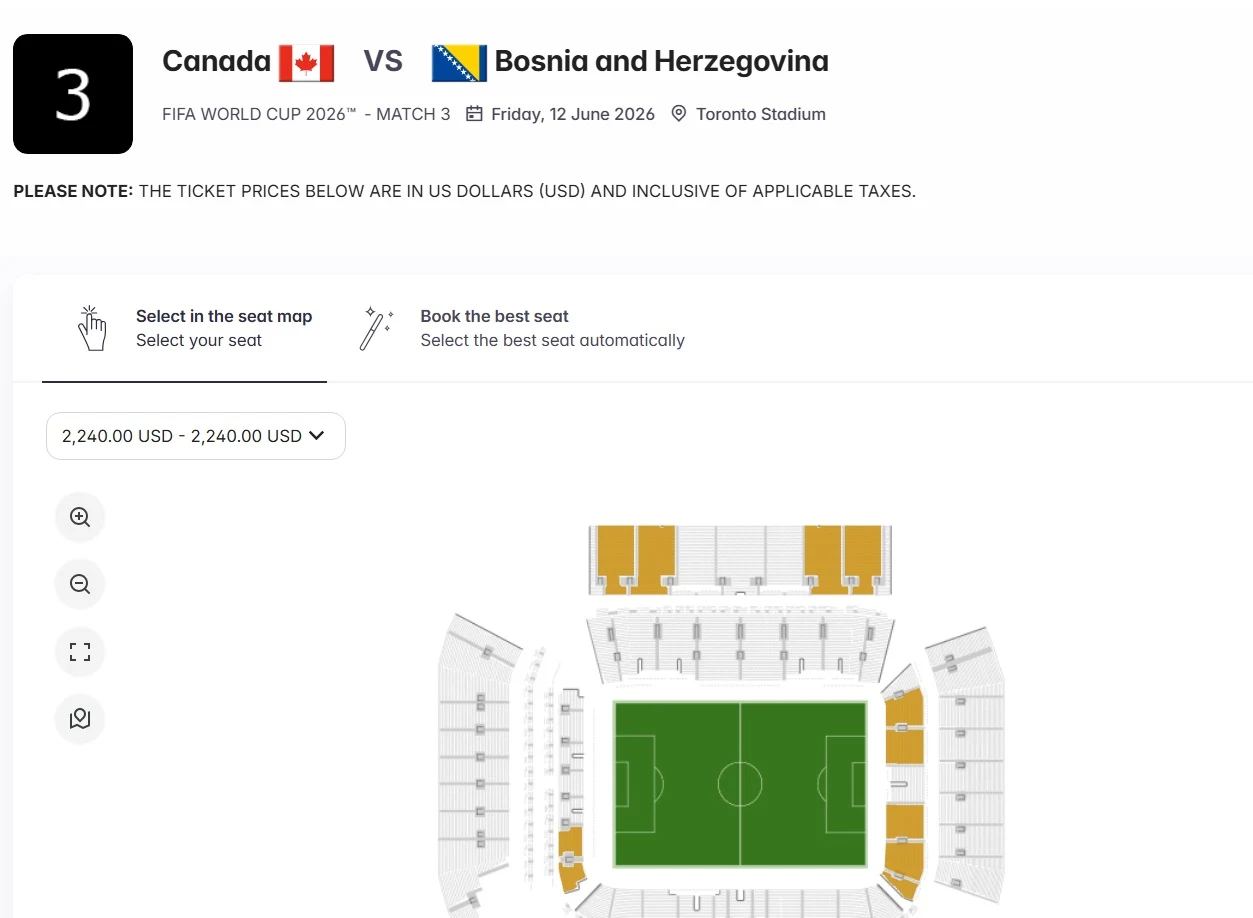
Task: Open the price range dropdown
Action: (x=195, y=436)
